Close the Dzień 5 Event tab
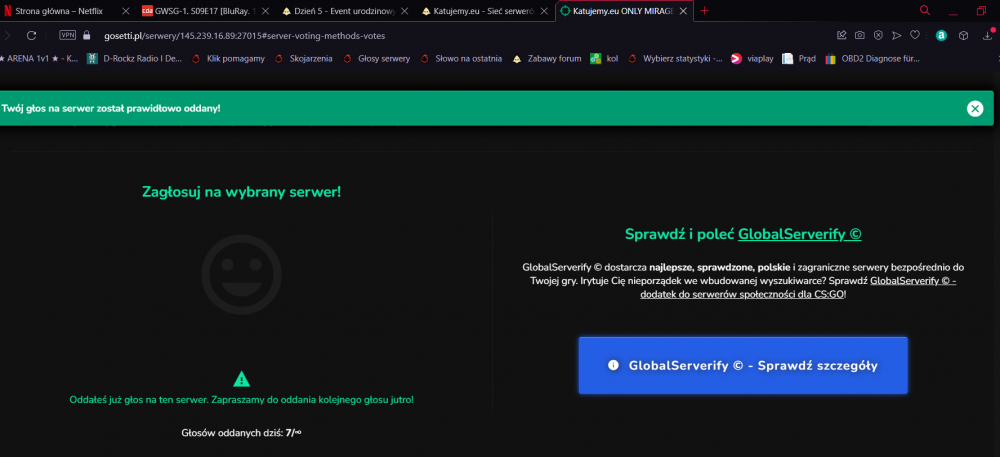Viewport: 1000px width, 457px height. pos(404,11)
